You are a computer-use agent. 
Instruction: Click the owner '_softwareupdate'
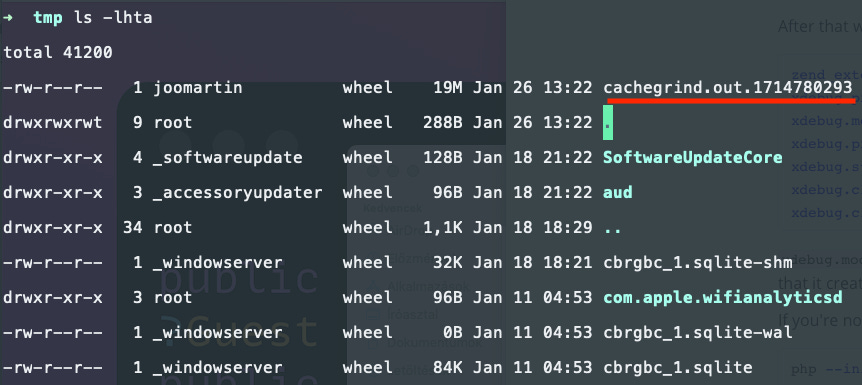point(228,157)
